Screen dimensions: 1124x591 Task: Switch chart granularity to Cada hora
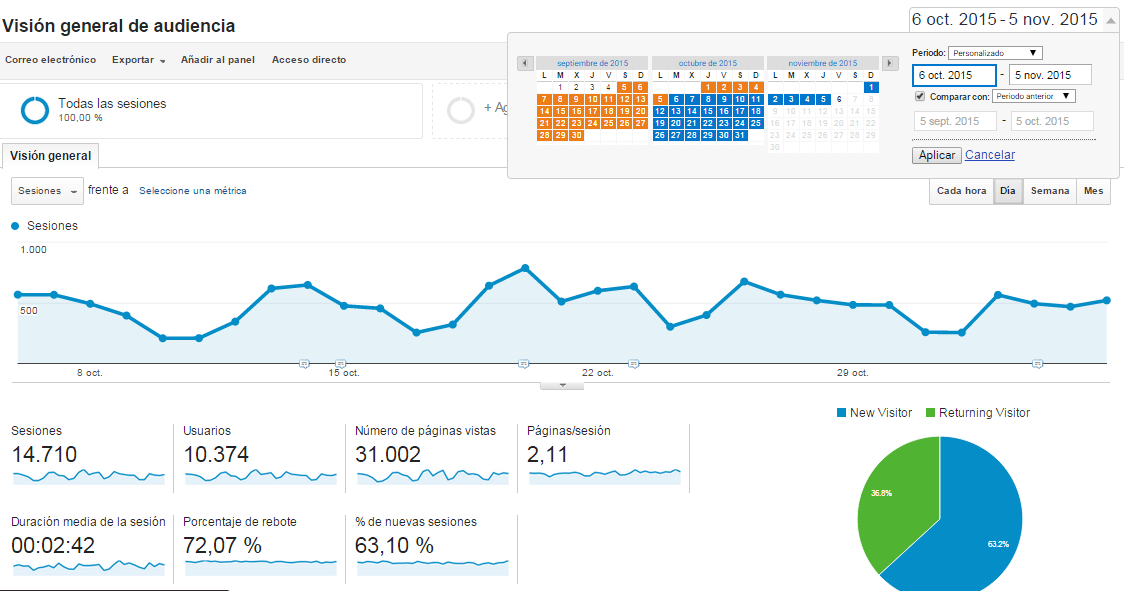click(x=961, y=191)
